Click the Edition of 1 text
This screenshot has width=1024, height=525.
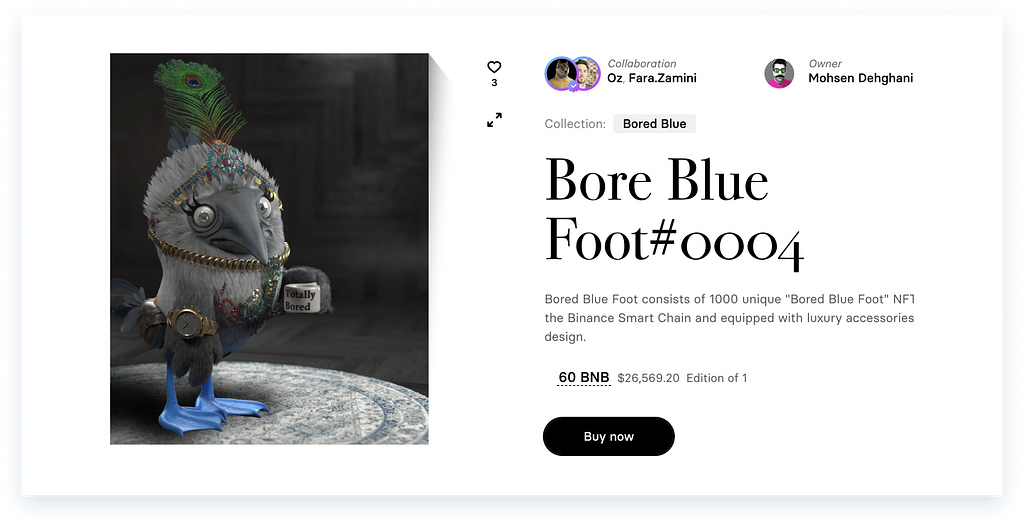coord(716,378)
